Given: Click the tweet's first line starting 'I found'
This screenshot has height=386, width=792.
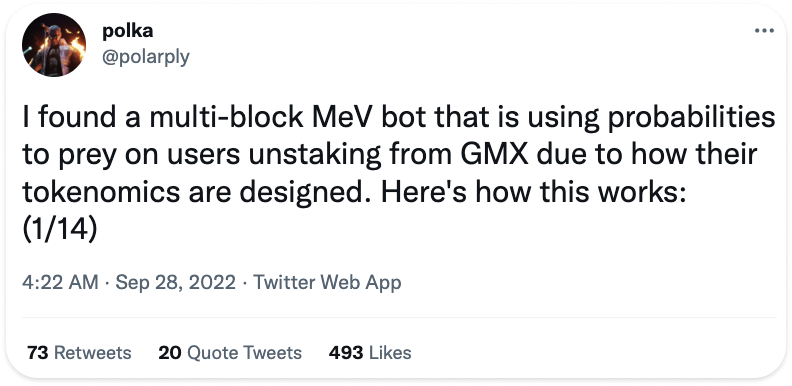Looking at the screenshot, I should 399,118.
